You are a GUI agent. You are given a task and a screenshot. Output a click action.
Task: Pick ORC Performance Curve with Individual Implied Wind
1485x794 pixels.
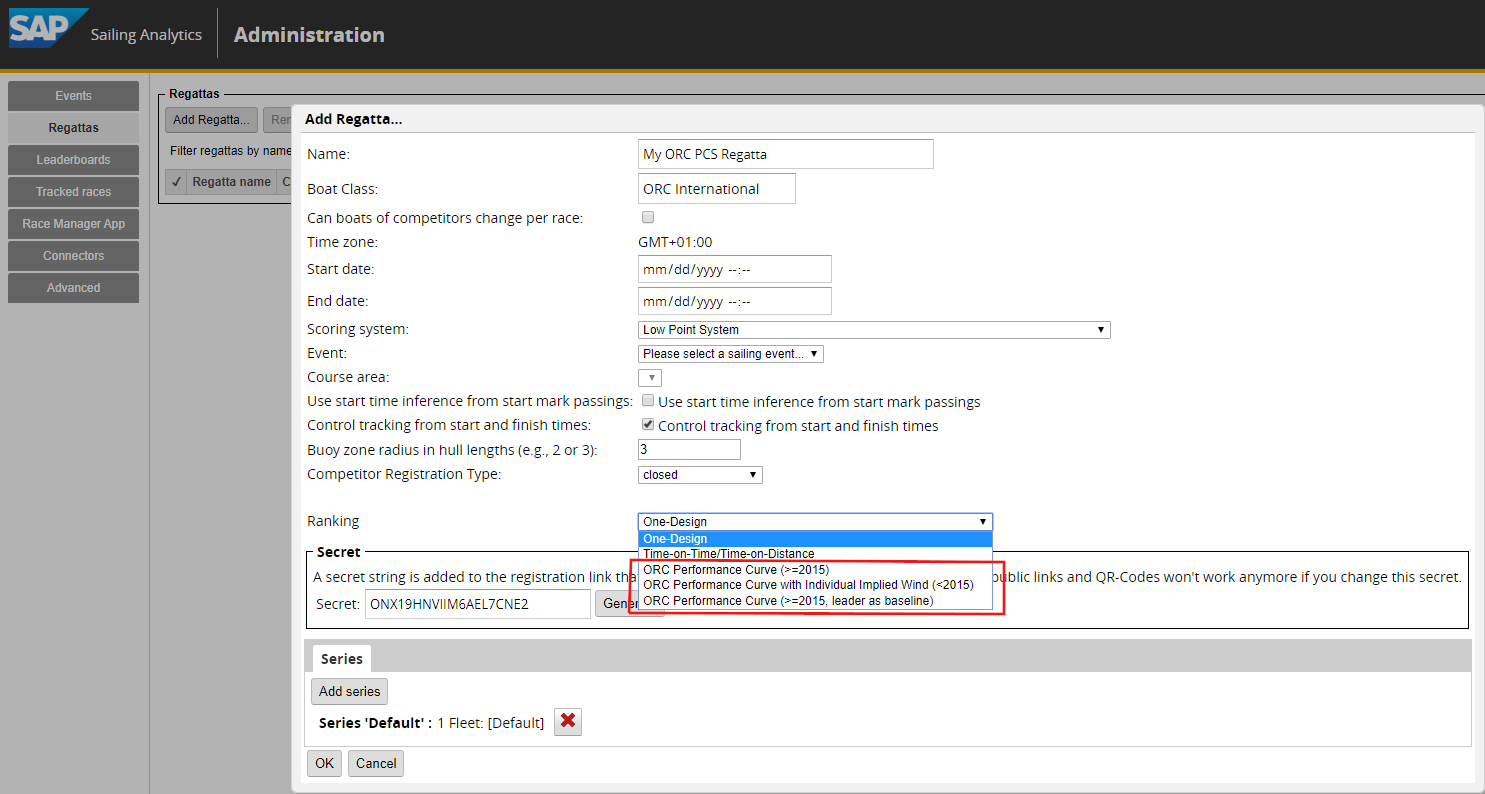pyautogui.click(x=815, y=584)
